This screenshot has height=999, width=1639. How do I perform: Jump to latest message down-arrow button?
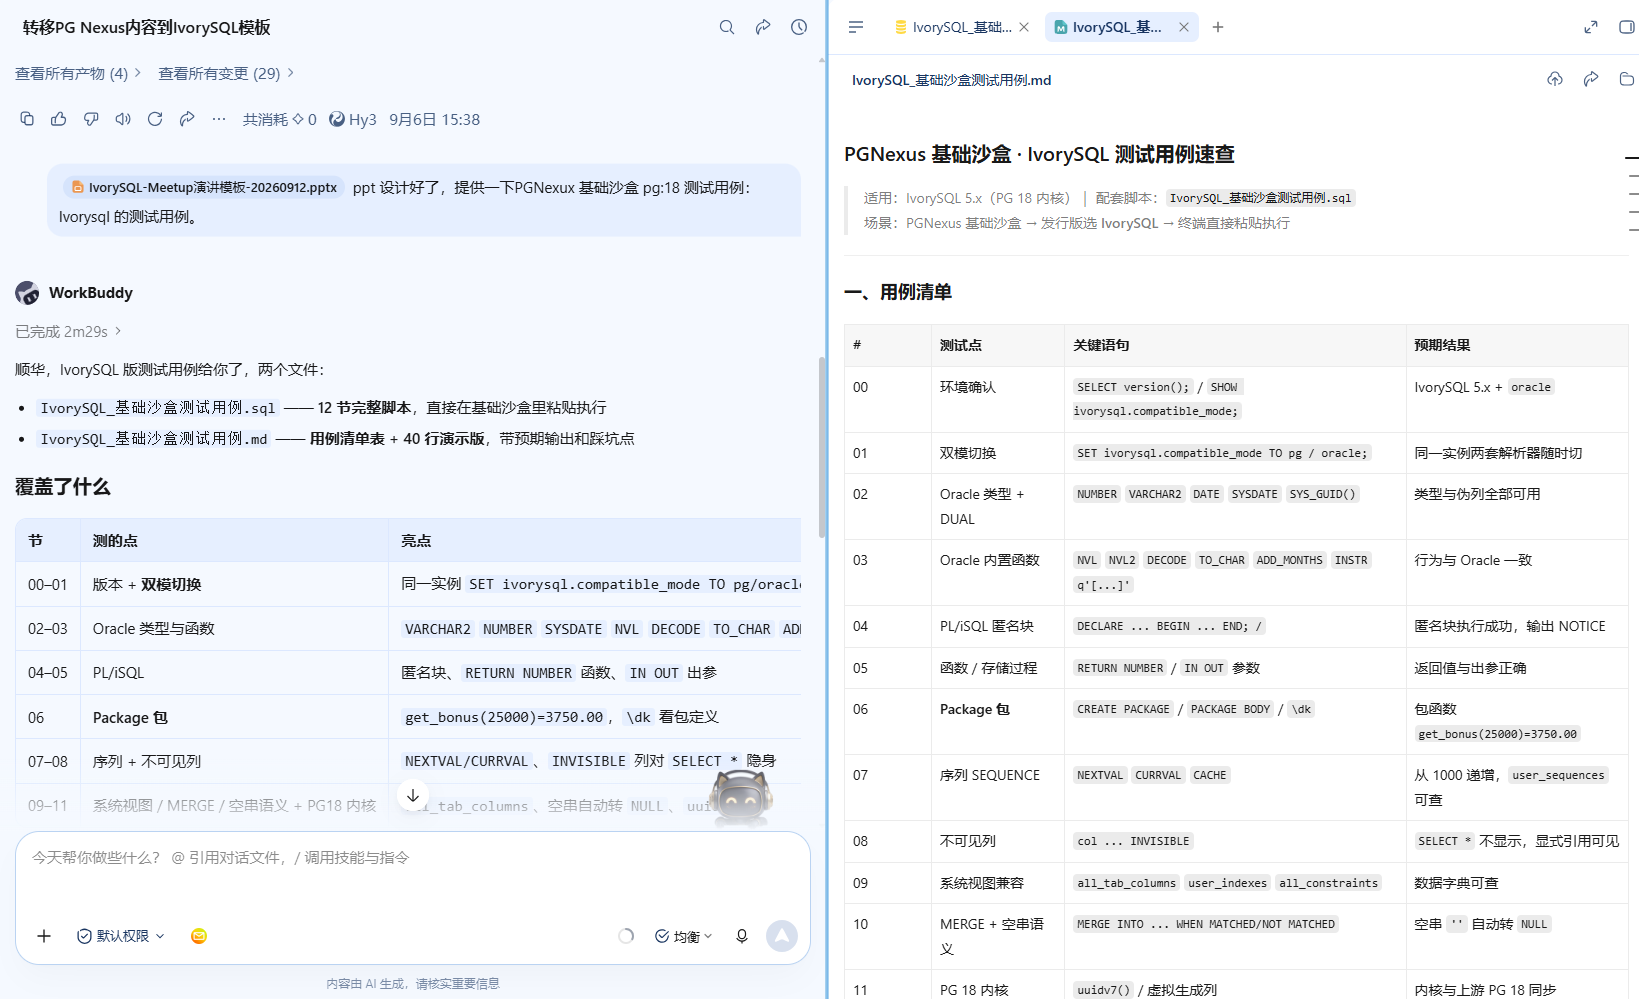pos(413,796)
